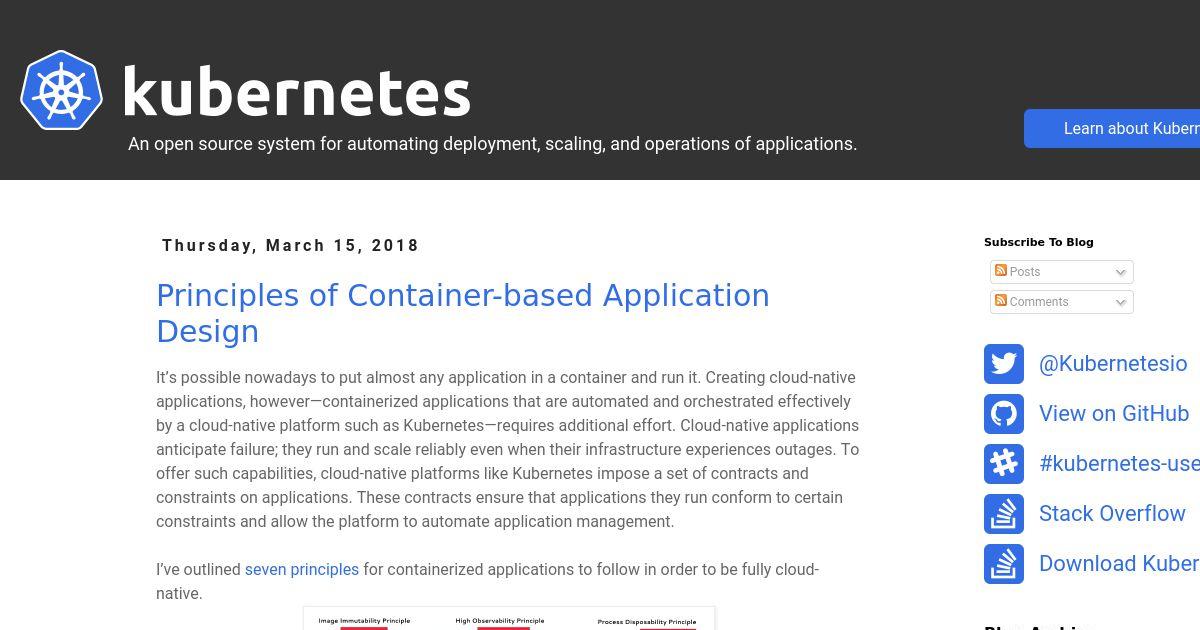
Task: Open the Download Kubernetes link
Action: point(1119,564)
